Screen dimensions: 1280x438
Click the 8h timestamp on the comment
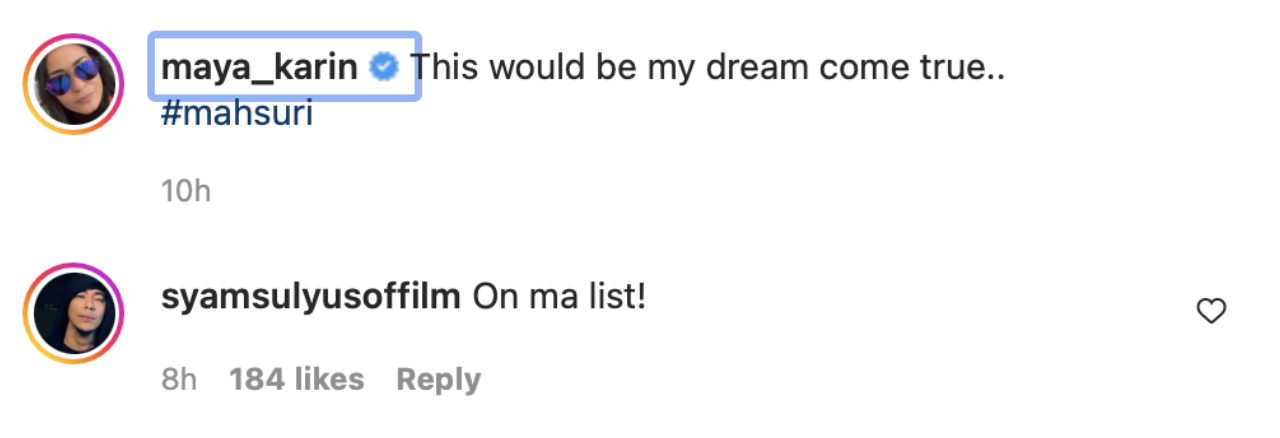click(178, 379)
